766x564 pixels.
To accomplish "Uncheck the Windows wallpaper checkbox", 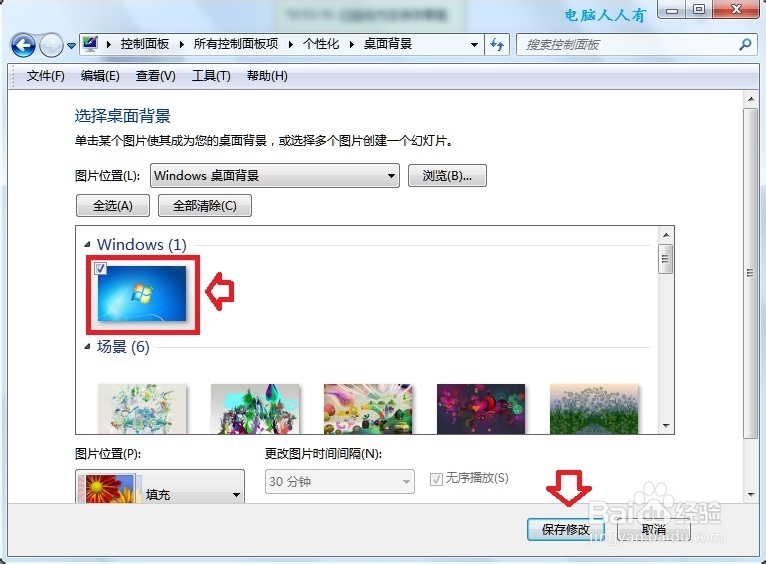I will coord(101,269).
